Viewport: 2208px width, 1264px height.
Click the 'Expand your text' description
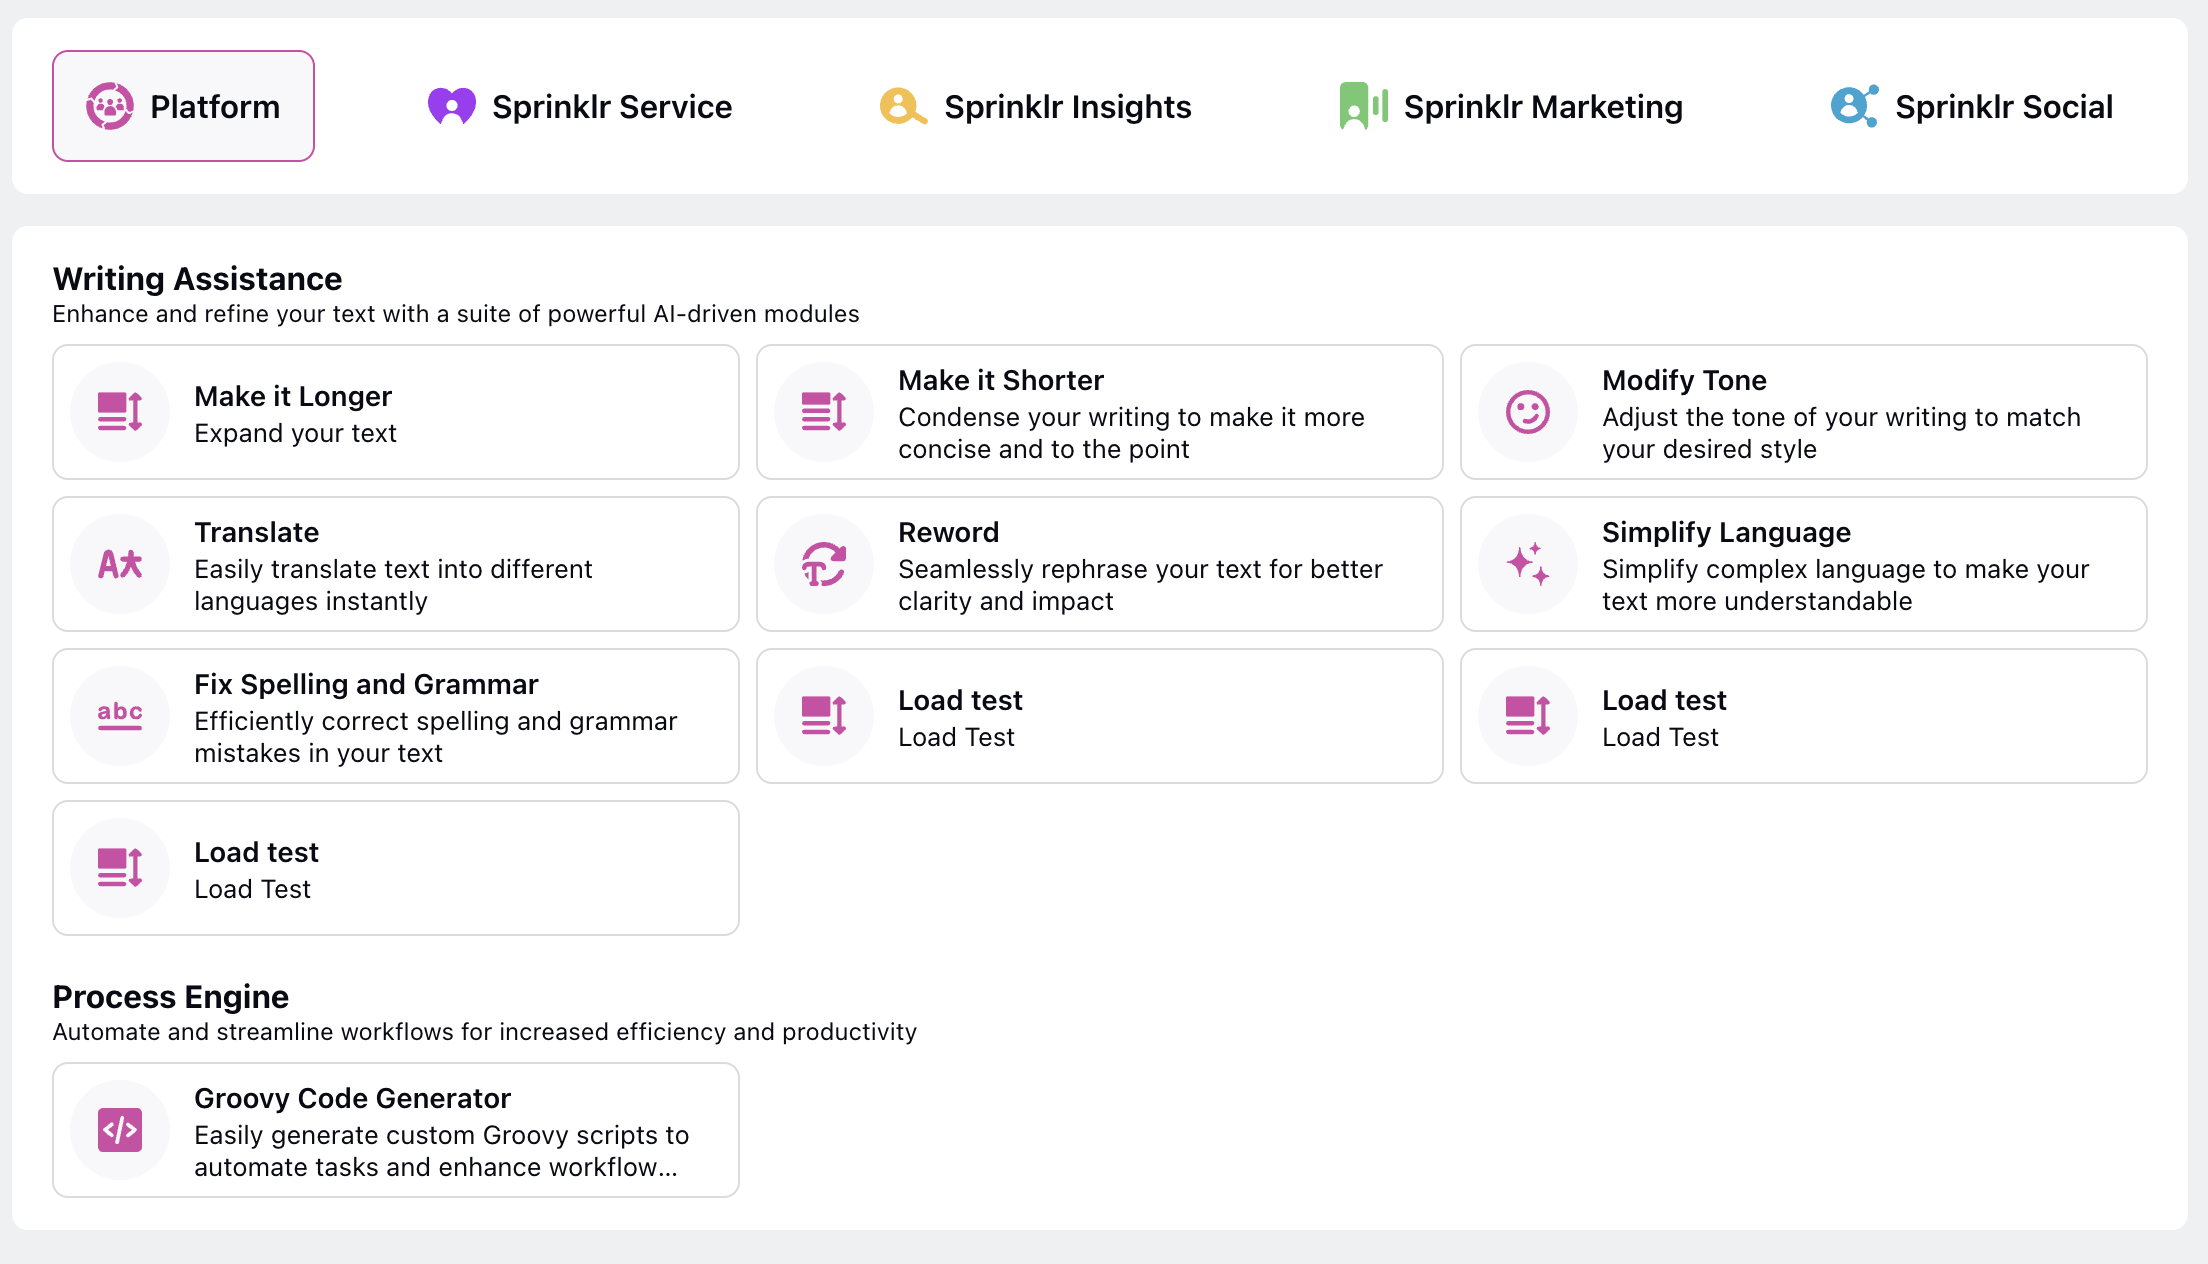(295, 433)
